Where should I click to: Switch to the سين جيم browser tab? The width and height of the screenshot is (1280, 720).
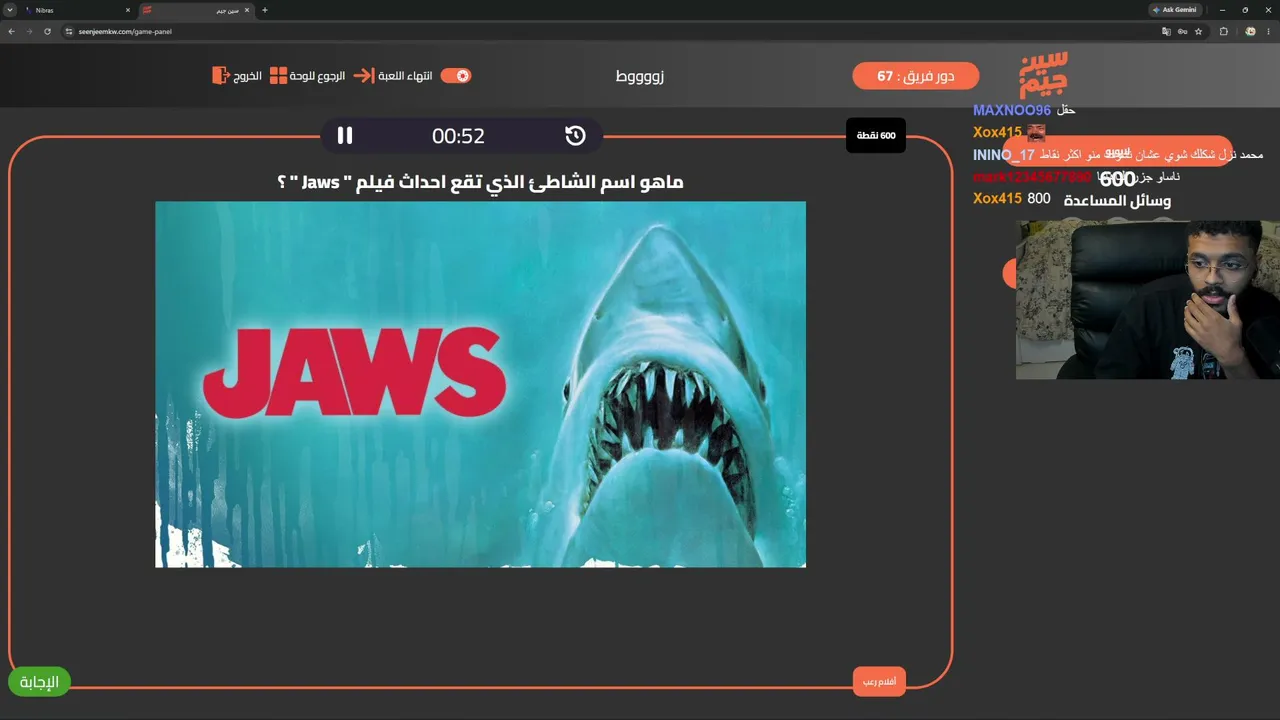coord(195,10)
